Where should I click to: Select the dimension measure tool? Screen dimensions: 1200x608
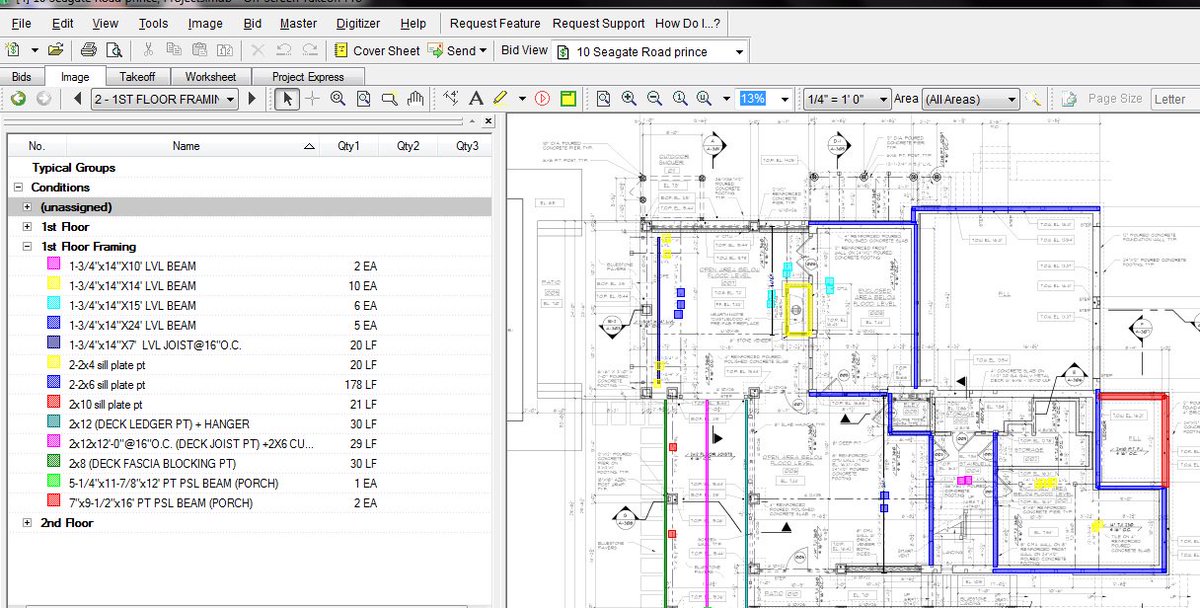coord(450,99)
